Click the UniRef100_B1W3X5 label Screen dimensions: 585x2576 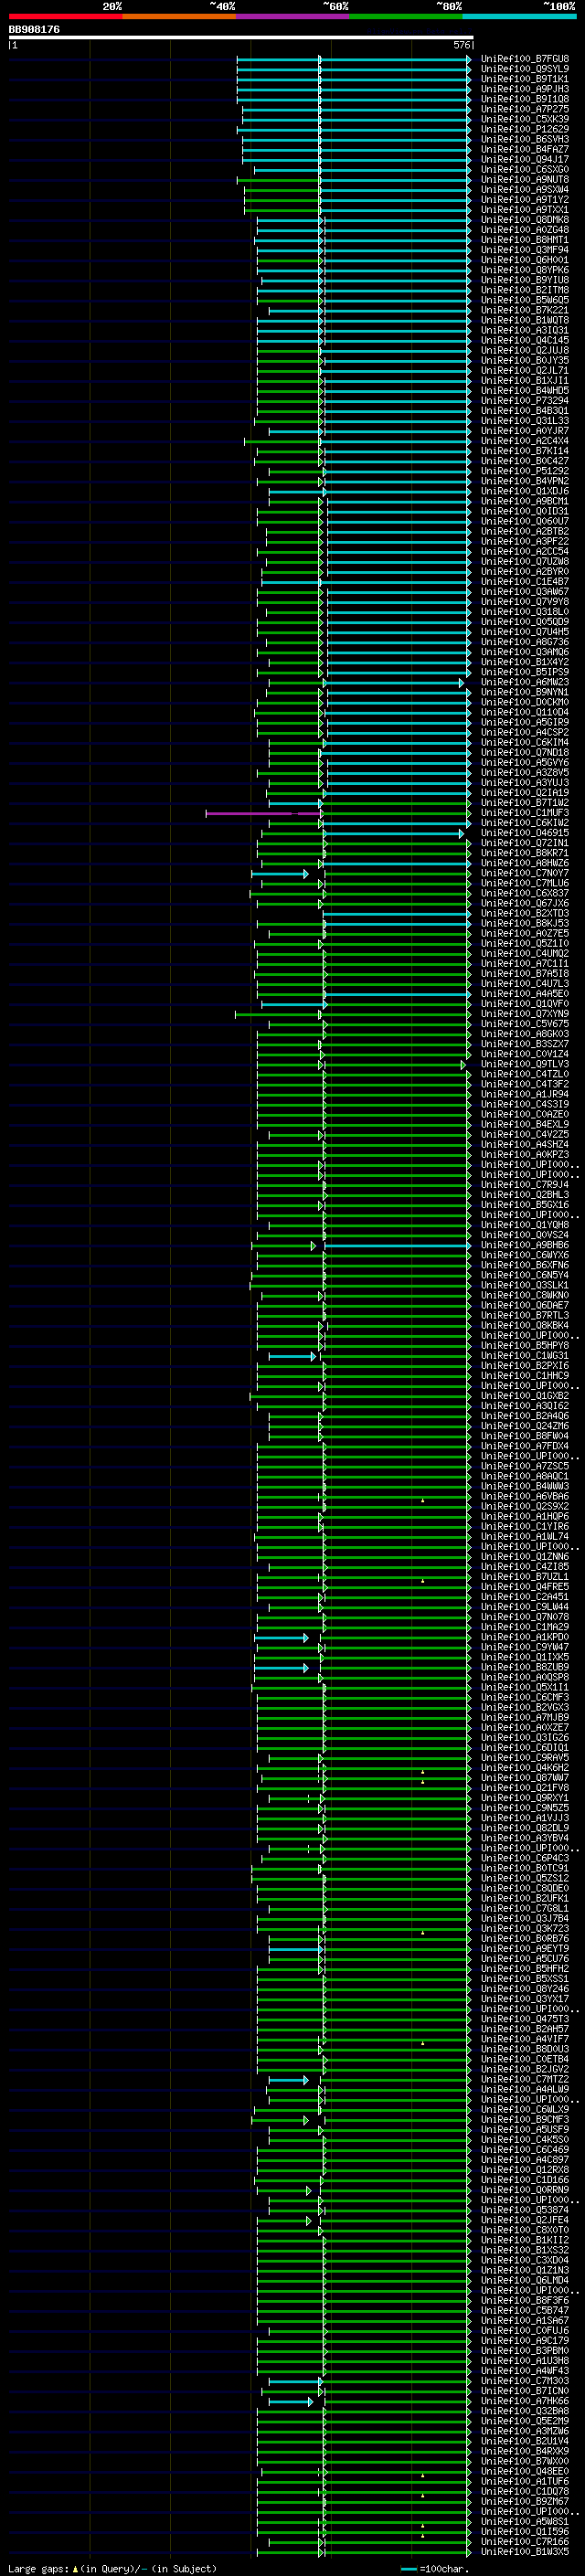click(x=525, y=2553)
